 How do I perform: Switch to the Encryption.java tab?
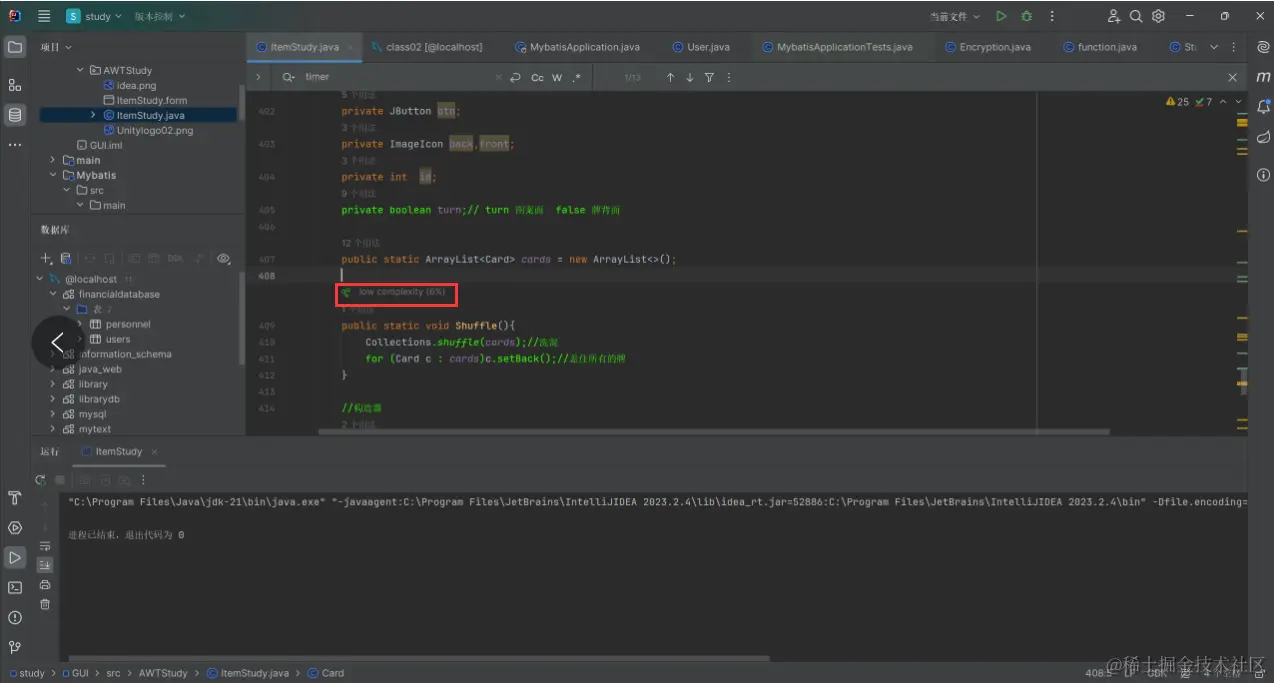(x=993, y=47)
